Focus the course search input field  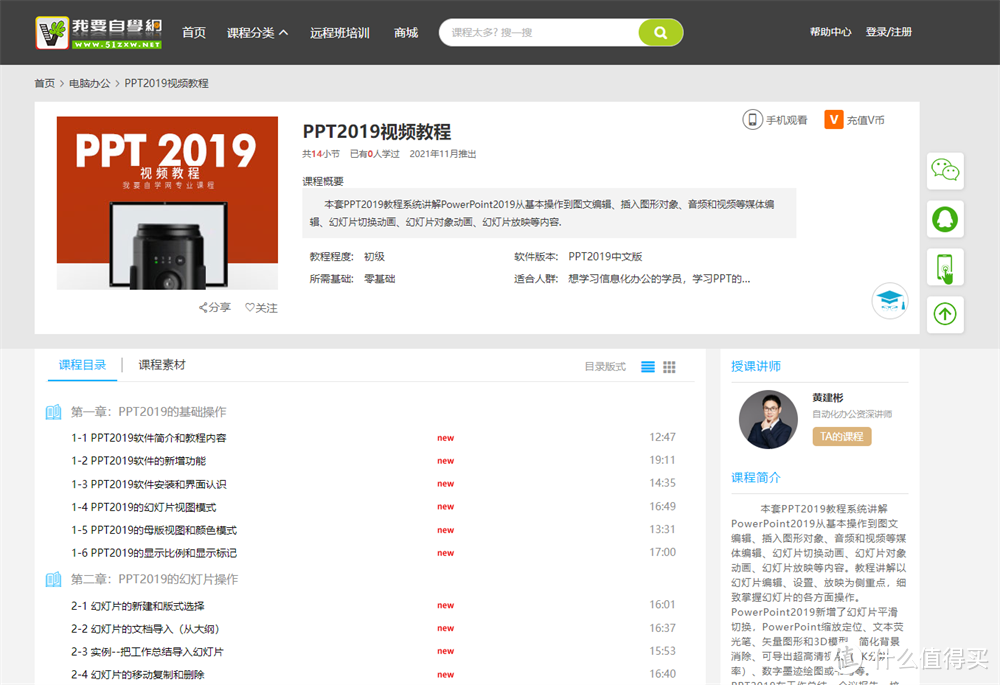(539, 33)
